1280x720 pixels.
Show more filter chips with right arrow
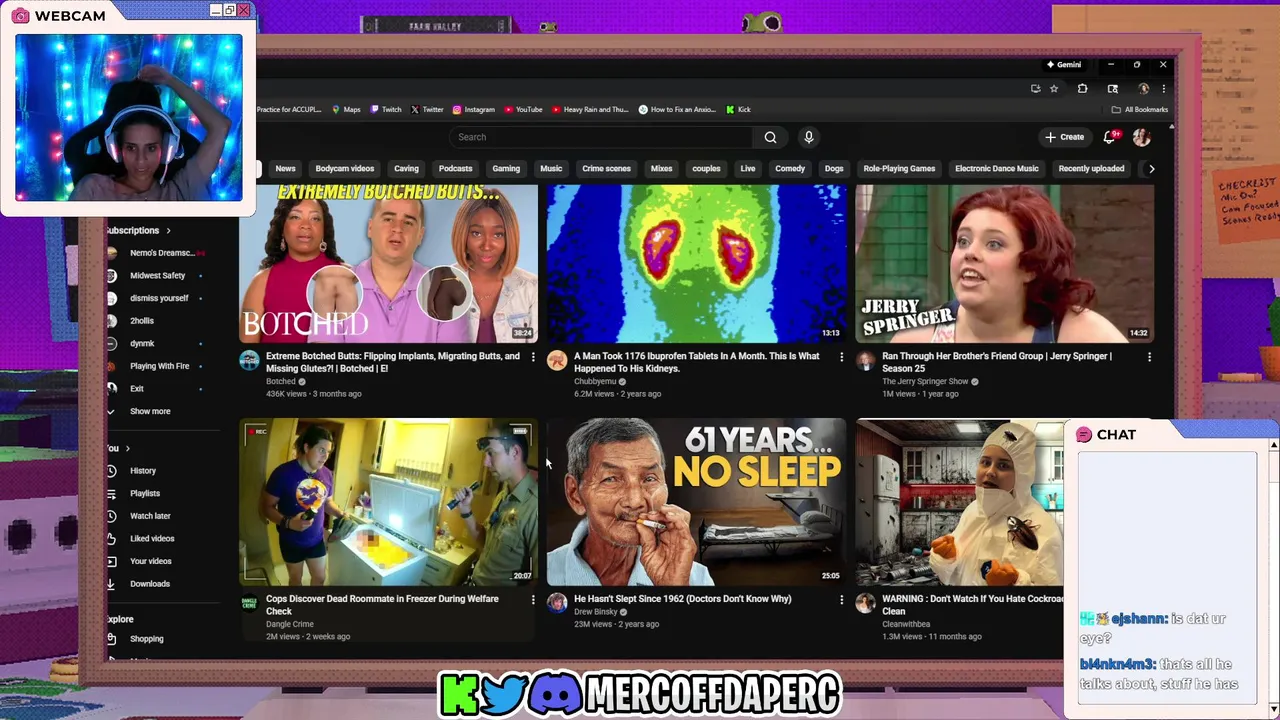pos(1151,169)
